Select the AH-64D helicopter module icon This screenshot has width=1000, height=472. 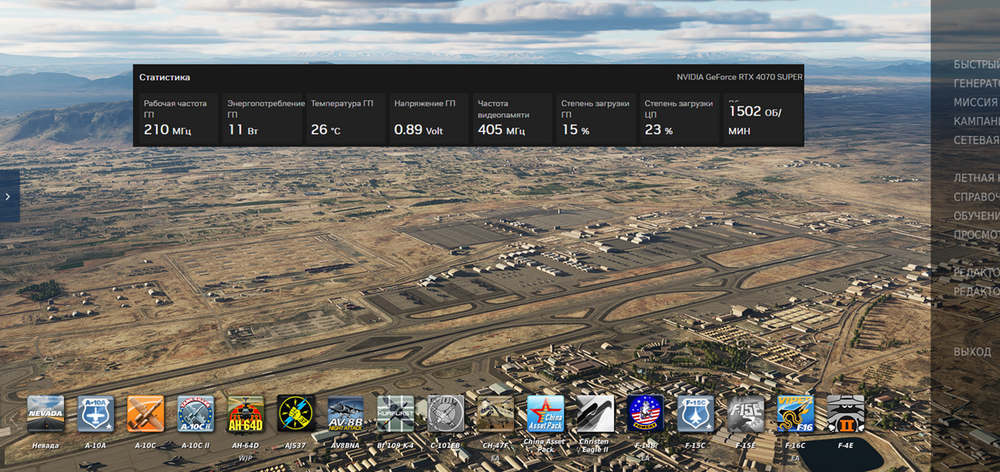pyautogui.click(x=246, y=413)
